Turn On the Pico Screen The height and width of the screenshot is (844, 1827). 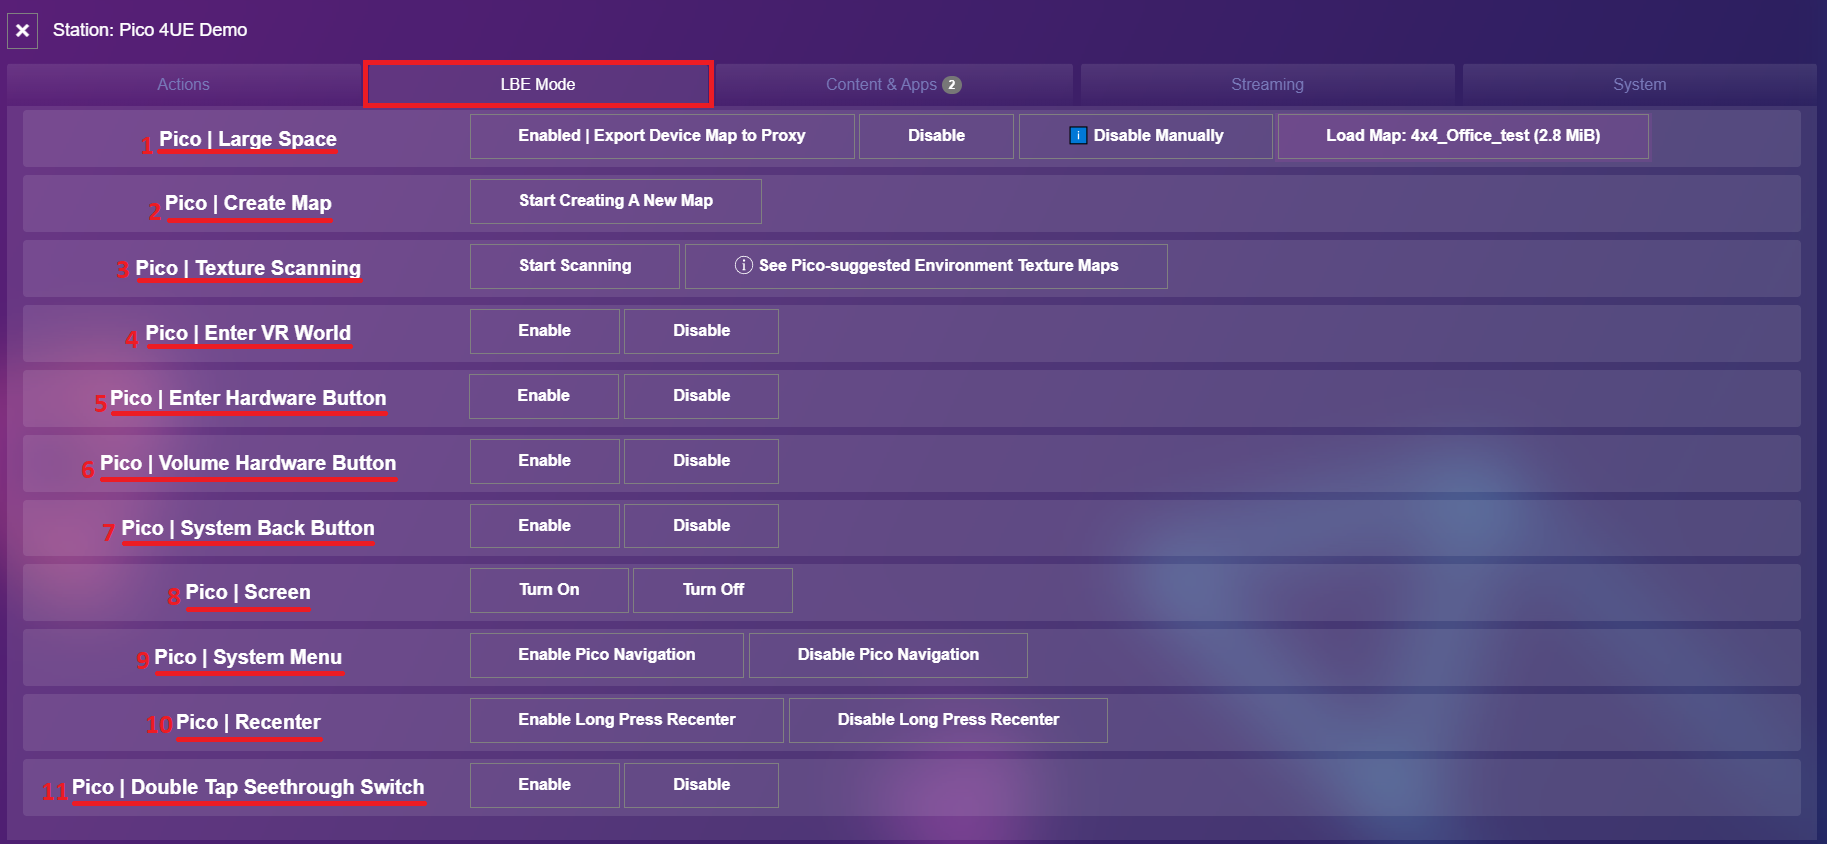549,590
